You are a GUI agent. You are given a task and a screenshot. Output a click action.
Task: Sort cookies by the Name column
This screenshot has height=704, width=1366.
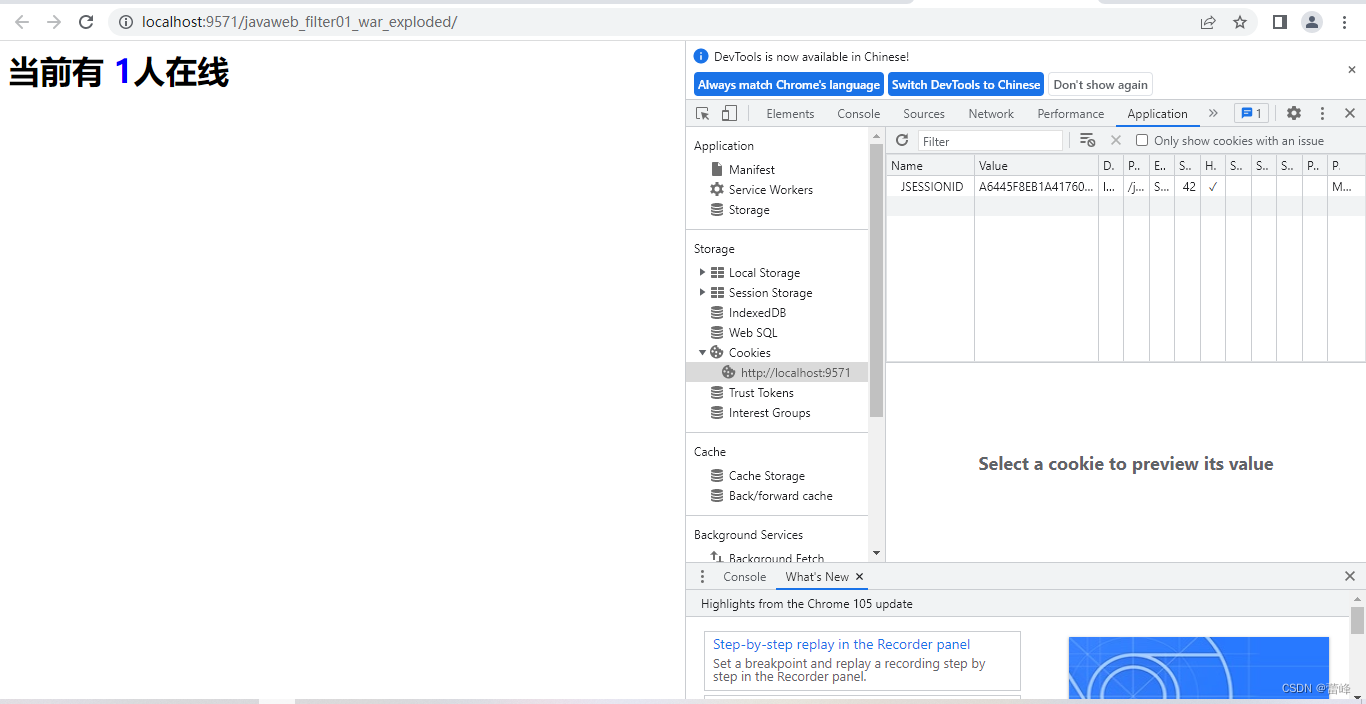[930, 166]
